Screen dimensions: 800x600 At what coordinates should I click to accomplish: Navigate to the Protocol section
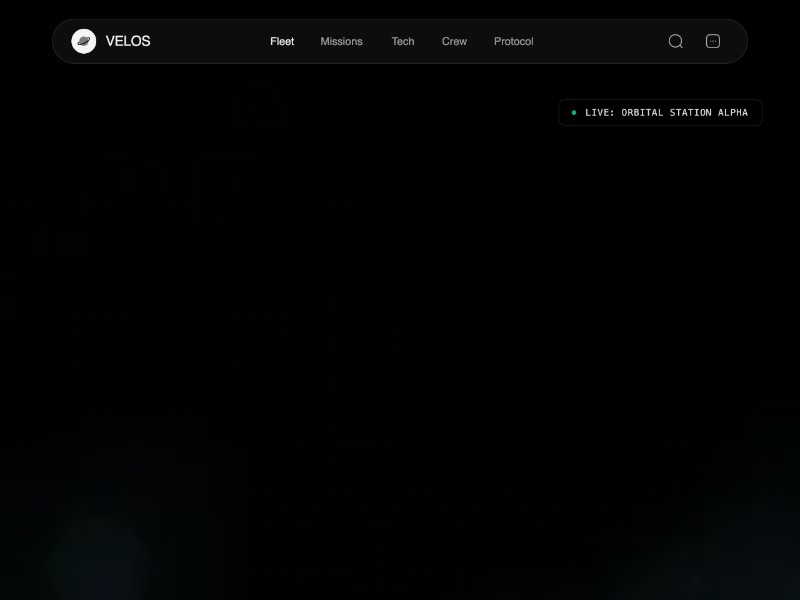(513, 41)
